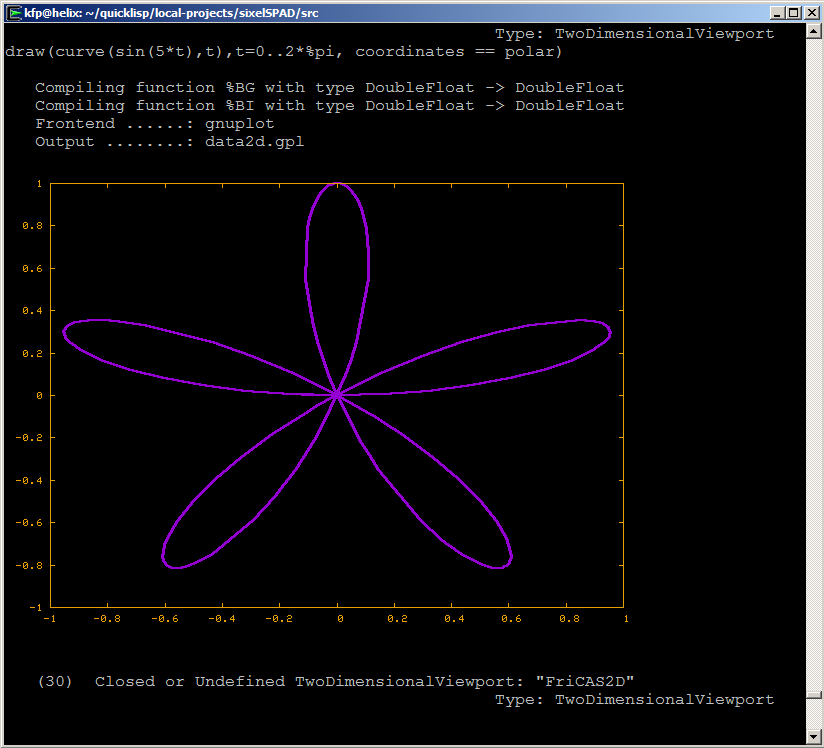The width and height of the screenshot is (824, 748).
Task: Click the y-axis label 0.8
Action: click(x=33, y=226)
